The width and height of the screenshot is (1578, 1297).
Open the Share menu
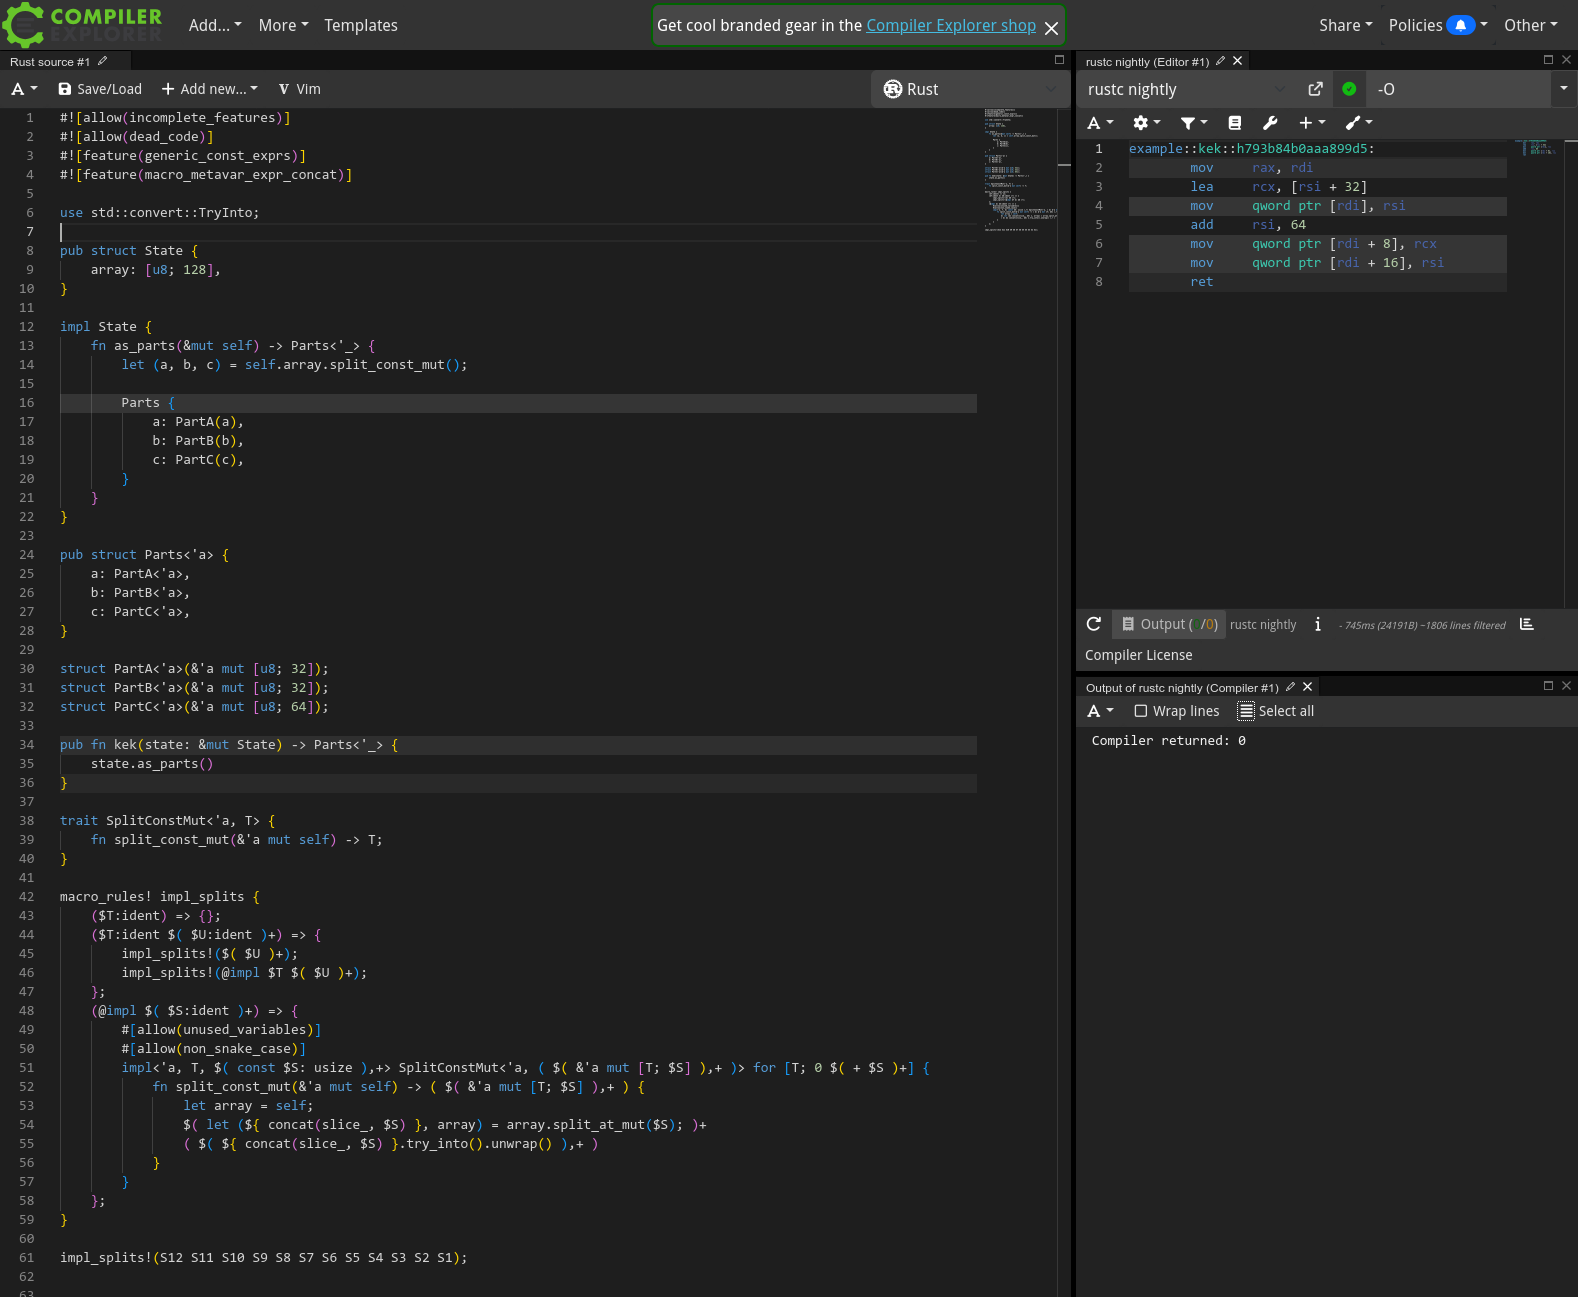point(1345,25)
